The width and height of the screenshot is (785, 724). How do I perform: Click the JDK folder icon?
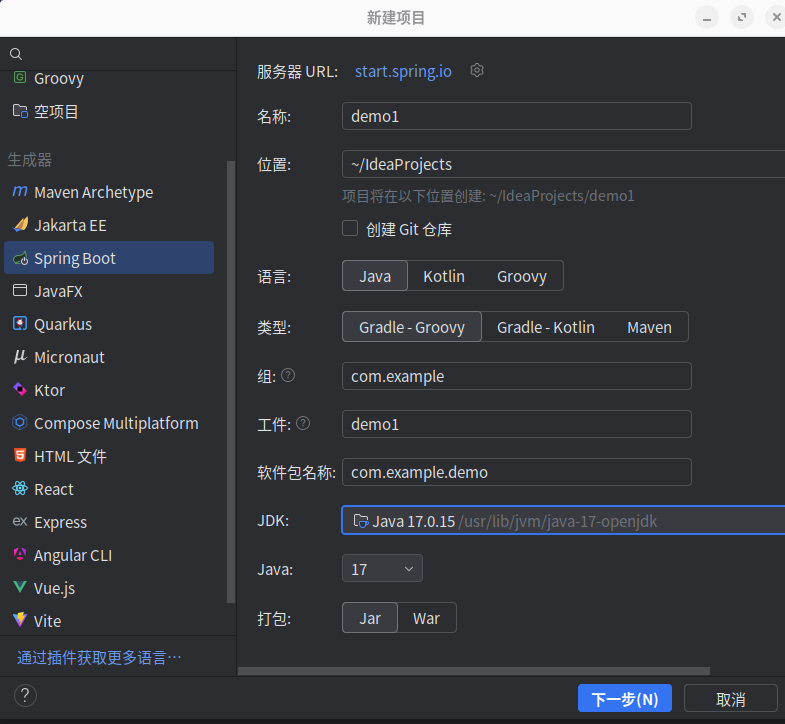click(x=361, y=521)
